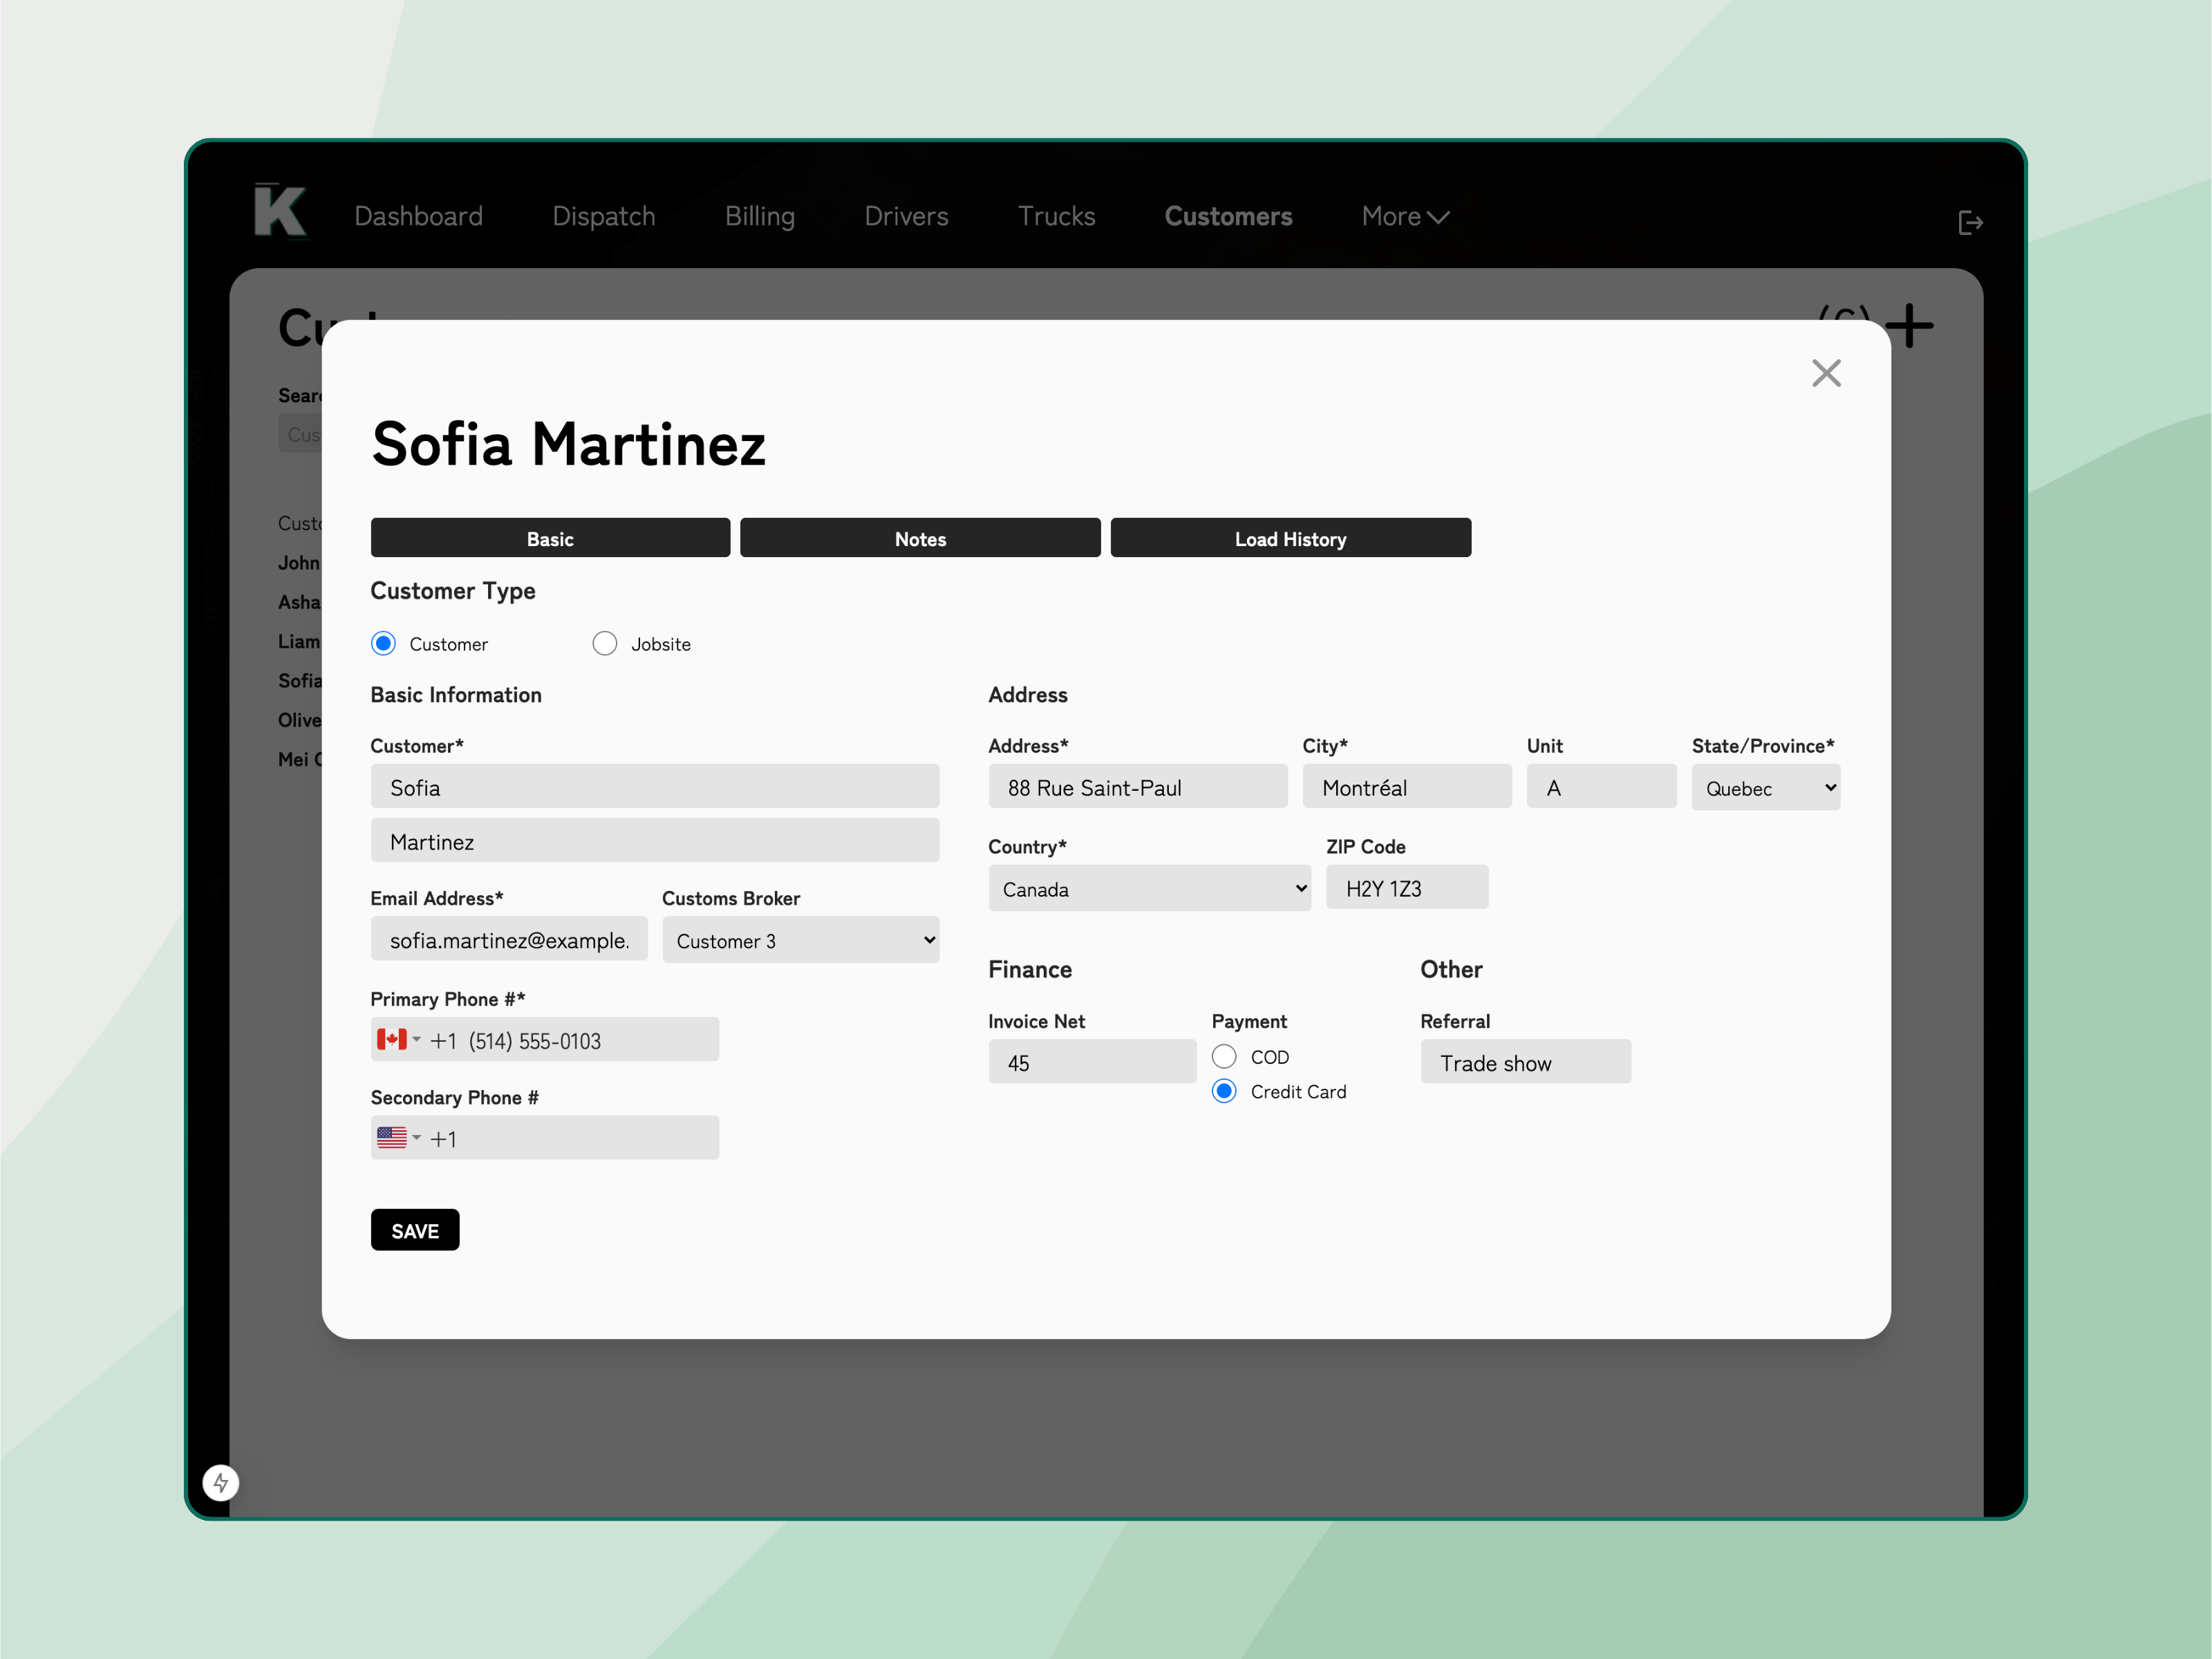This screenshot has height=1659, width=2212.
Task: Click the logout icon in top bar
Action: tap(1969, 222)
